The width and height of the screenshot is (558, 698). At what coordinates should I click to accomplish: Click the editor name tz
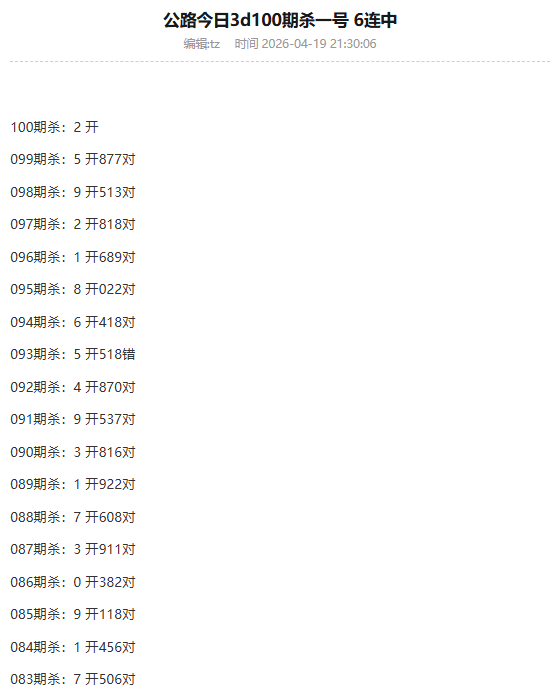[x=215, y=44]
